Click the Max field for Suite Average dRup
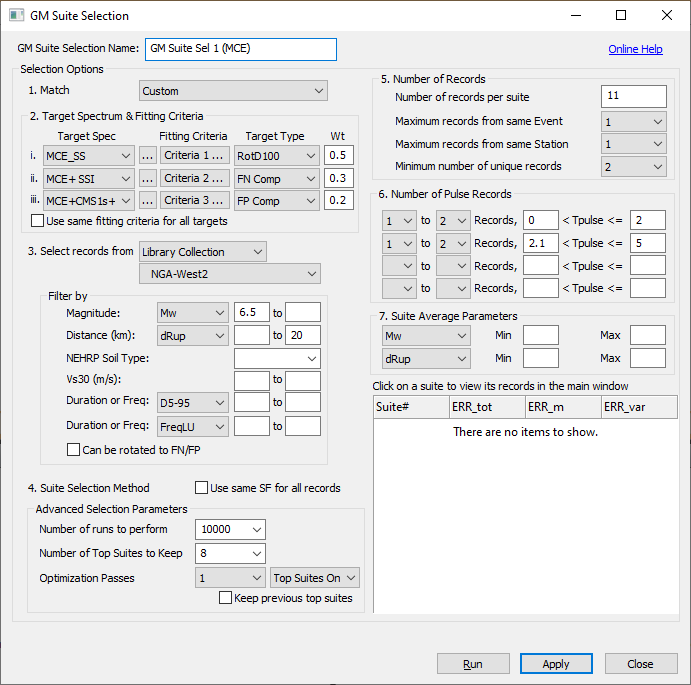 click(x=647, y=358)
